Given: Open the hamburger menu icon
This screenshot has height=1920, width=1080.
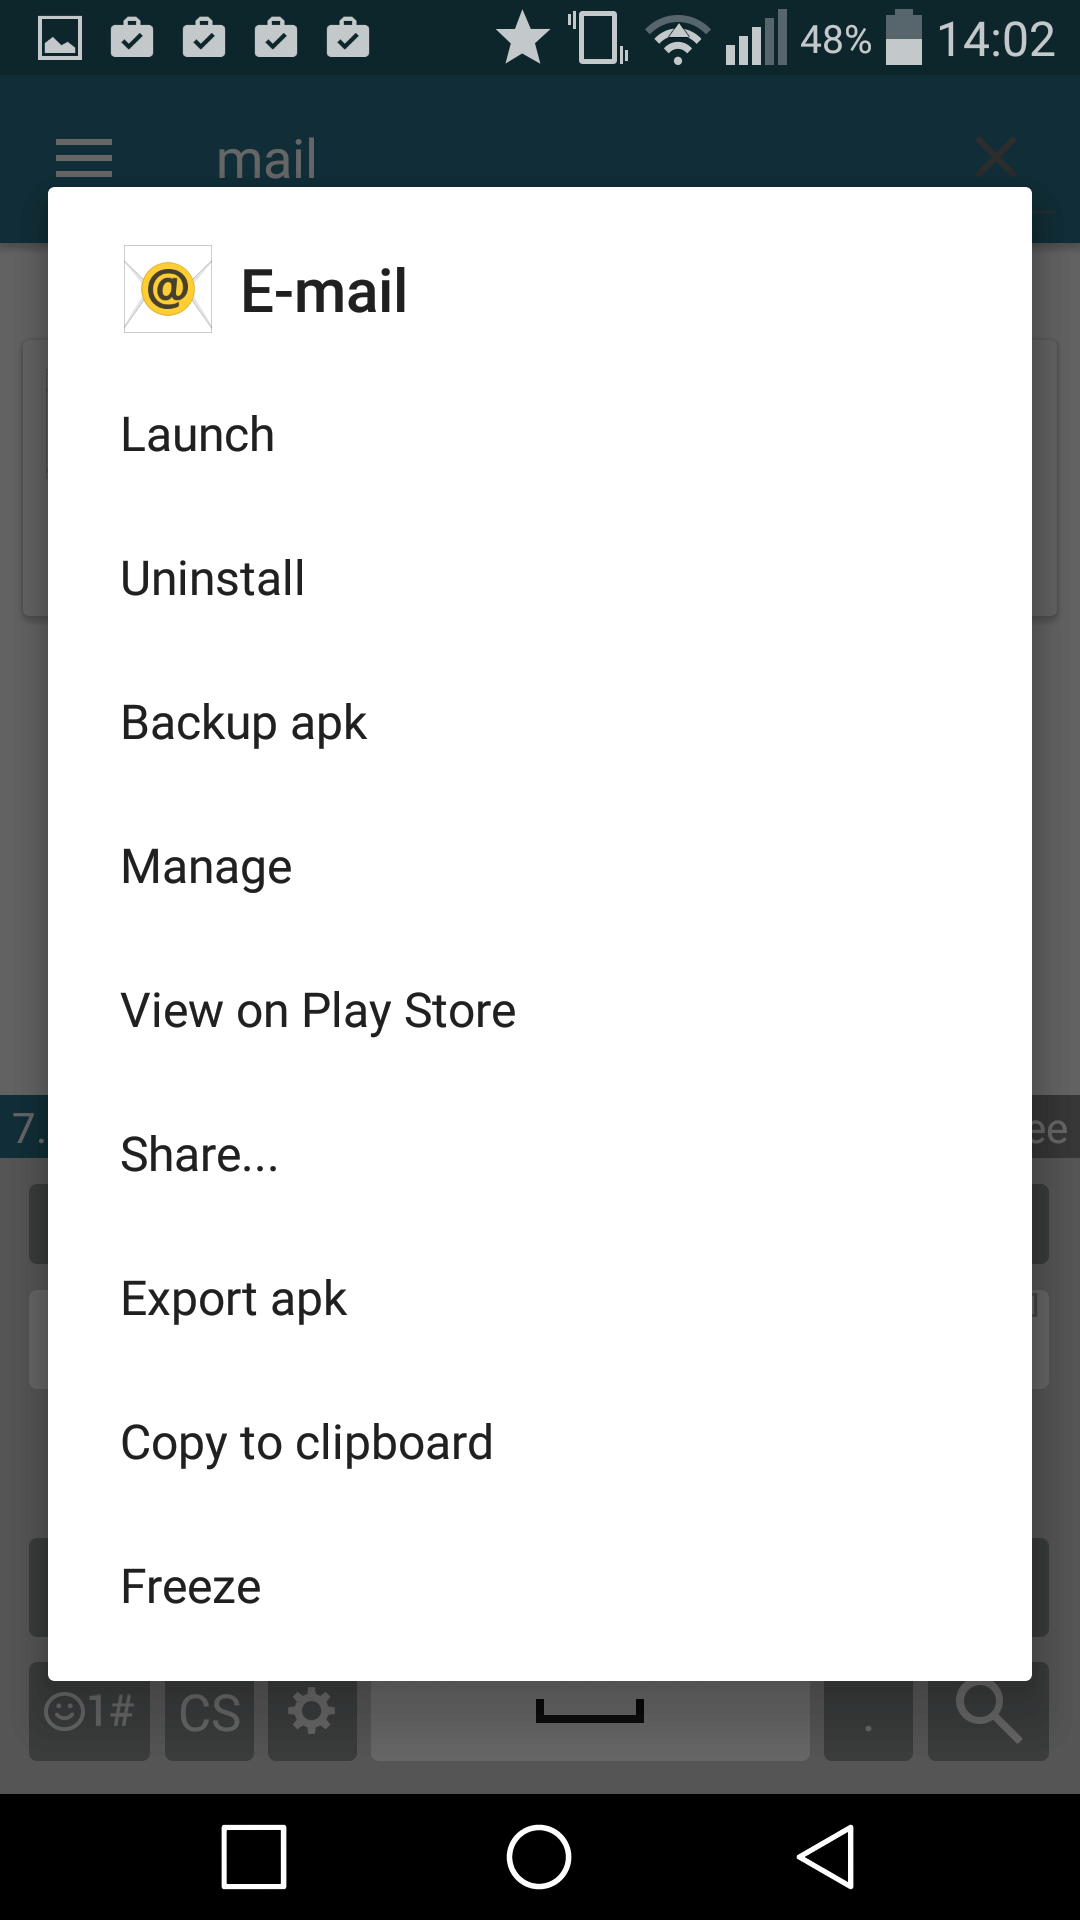Looking at the screenshot, I should tap(84, 158).
